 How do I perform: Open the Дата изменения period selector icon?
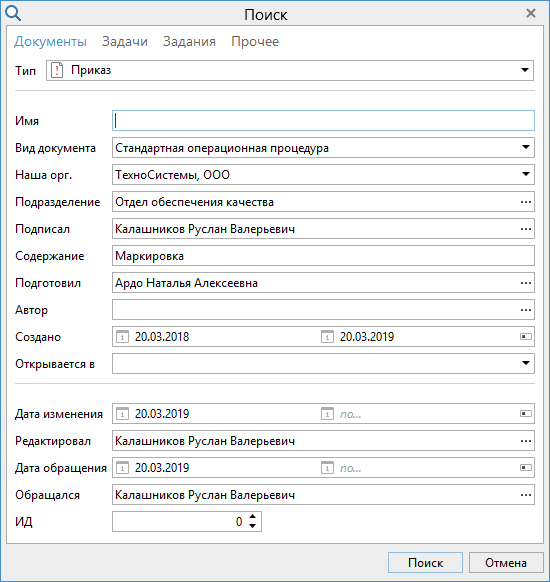(526, 413)
